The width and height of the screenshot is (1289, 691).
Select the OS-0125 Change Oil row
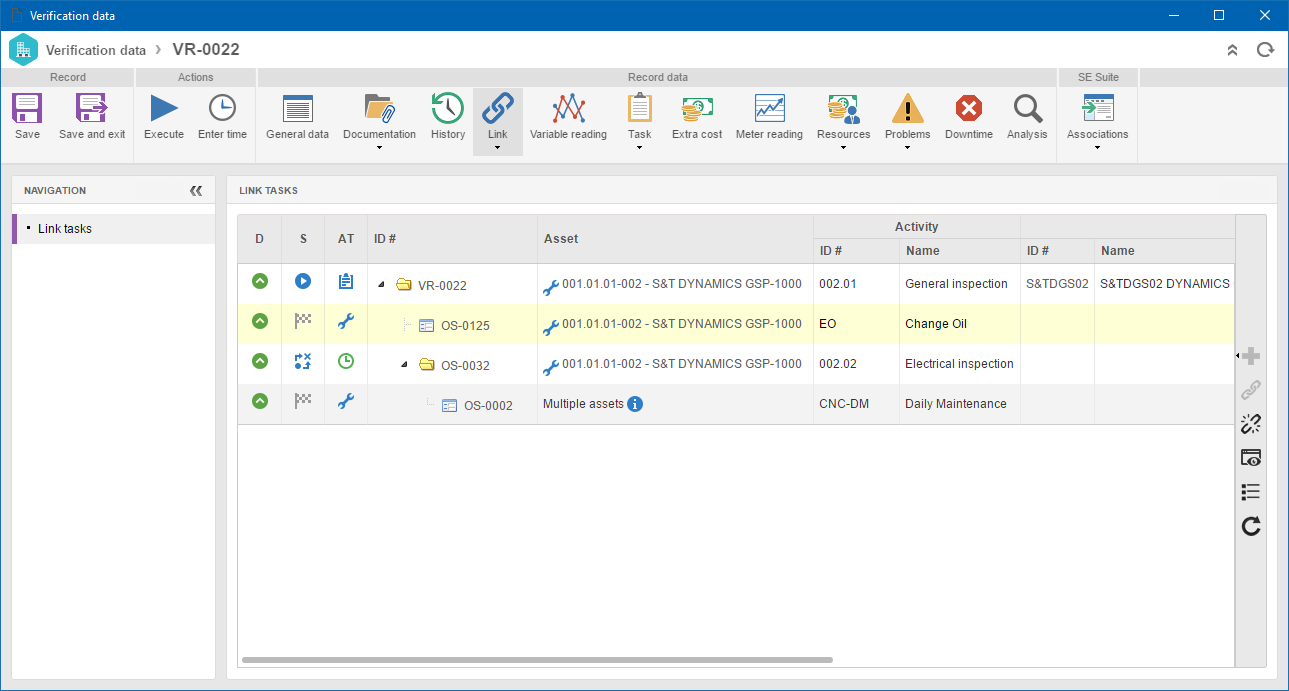click(x=736, y=324)
